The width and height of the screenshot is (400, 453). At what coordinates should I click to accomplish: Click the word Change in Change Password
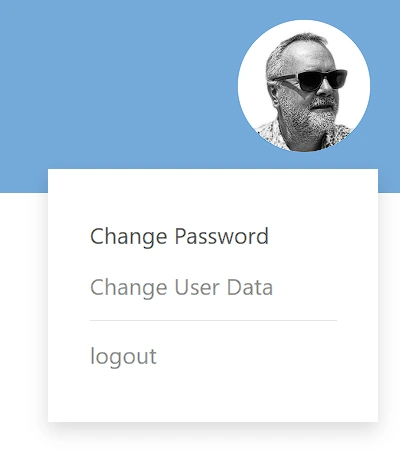pos(129,237)
